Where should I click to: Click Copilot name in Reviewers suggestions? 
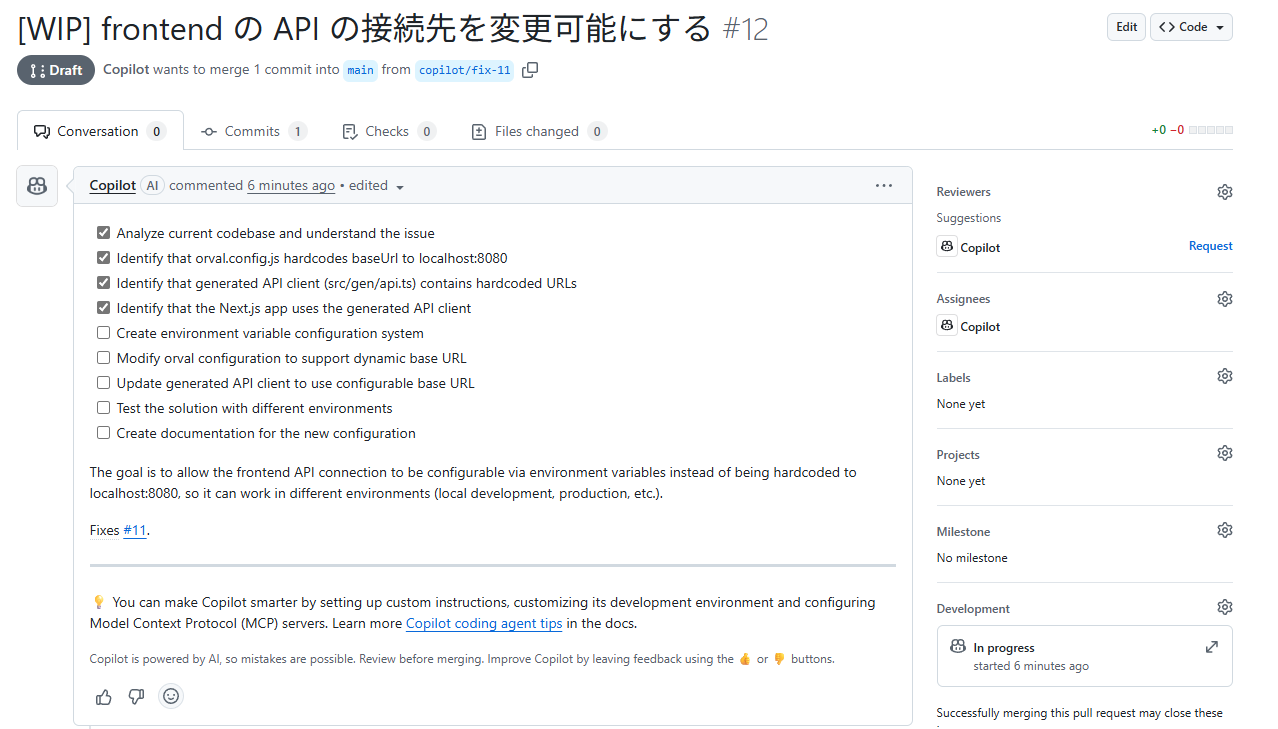[x=980, y=247]
